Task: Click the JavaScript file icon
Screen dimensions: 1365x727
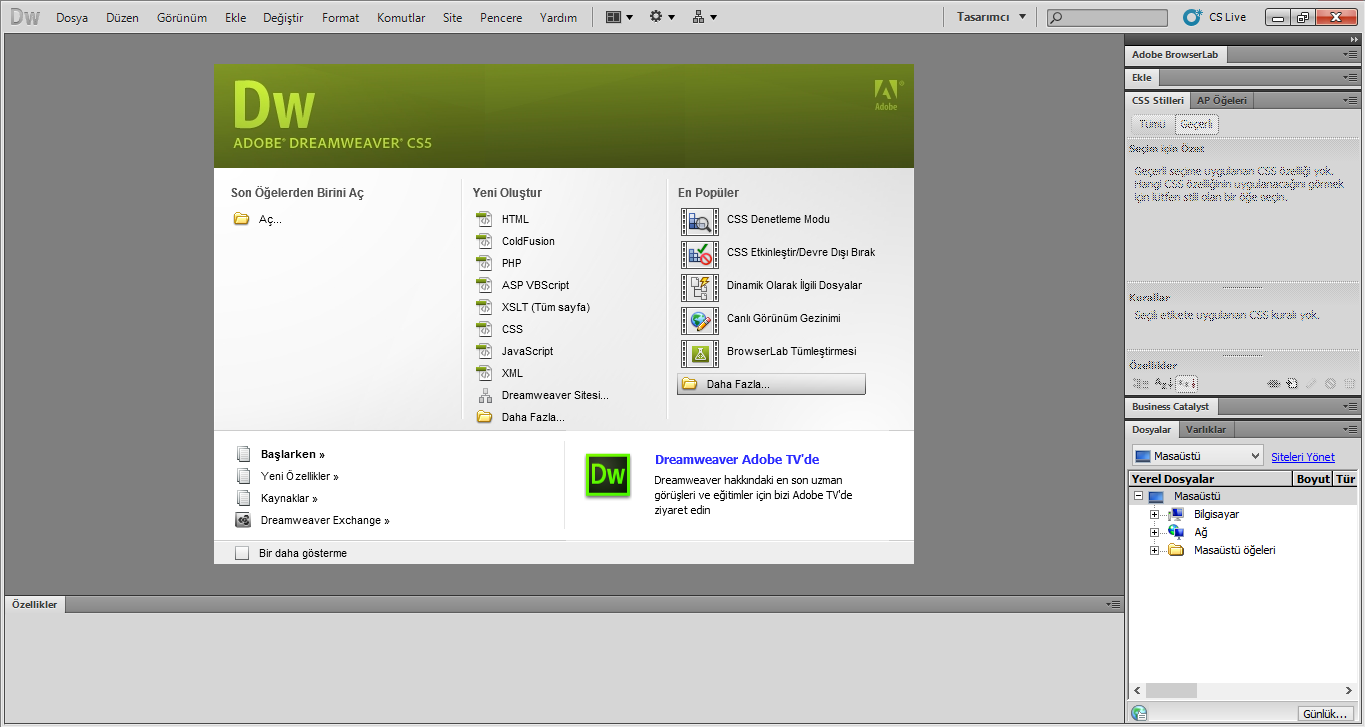Action: click(x=485, y=351)
